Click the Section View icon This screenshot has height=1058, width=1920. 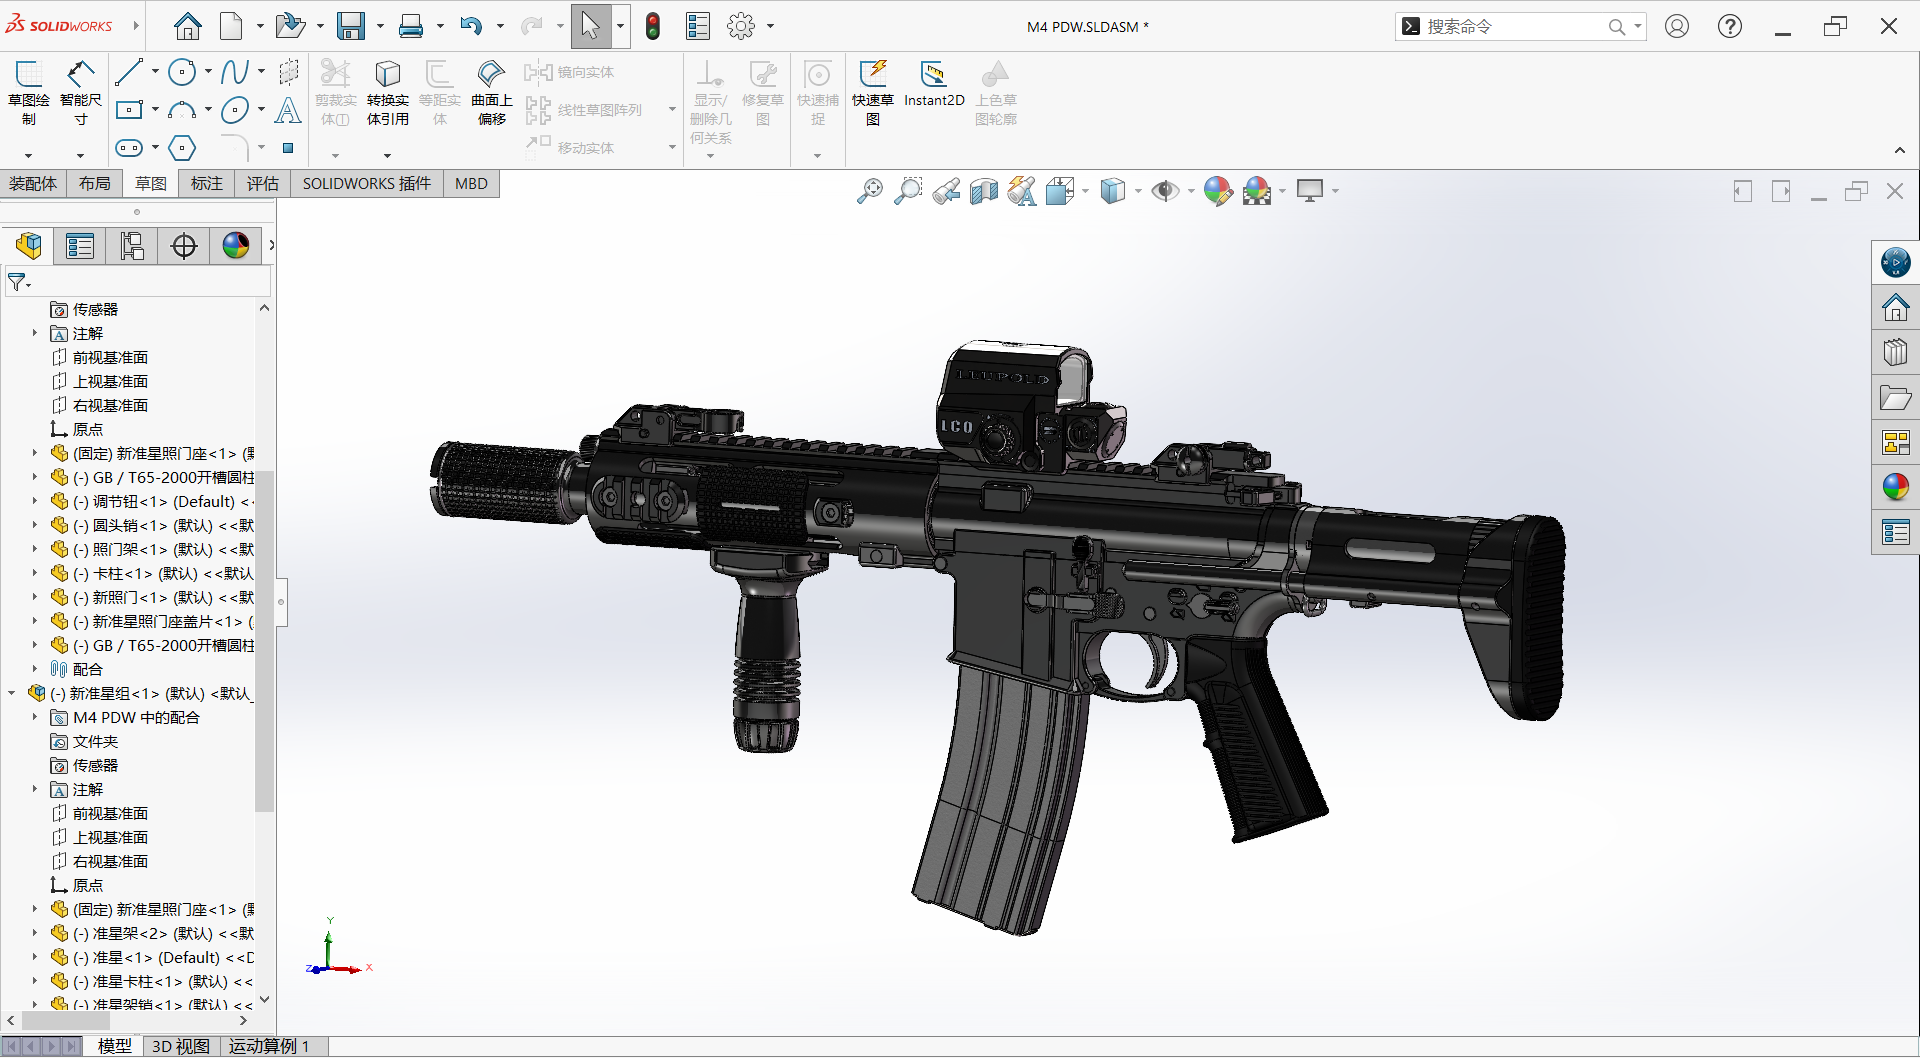[x=984, y=191]
